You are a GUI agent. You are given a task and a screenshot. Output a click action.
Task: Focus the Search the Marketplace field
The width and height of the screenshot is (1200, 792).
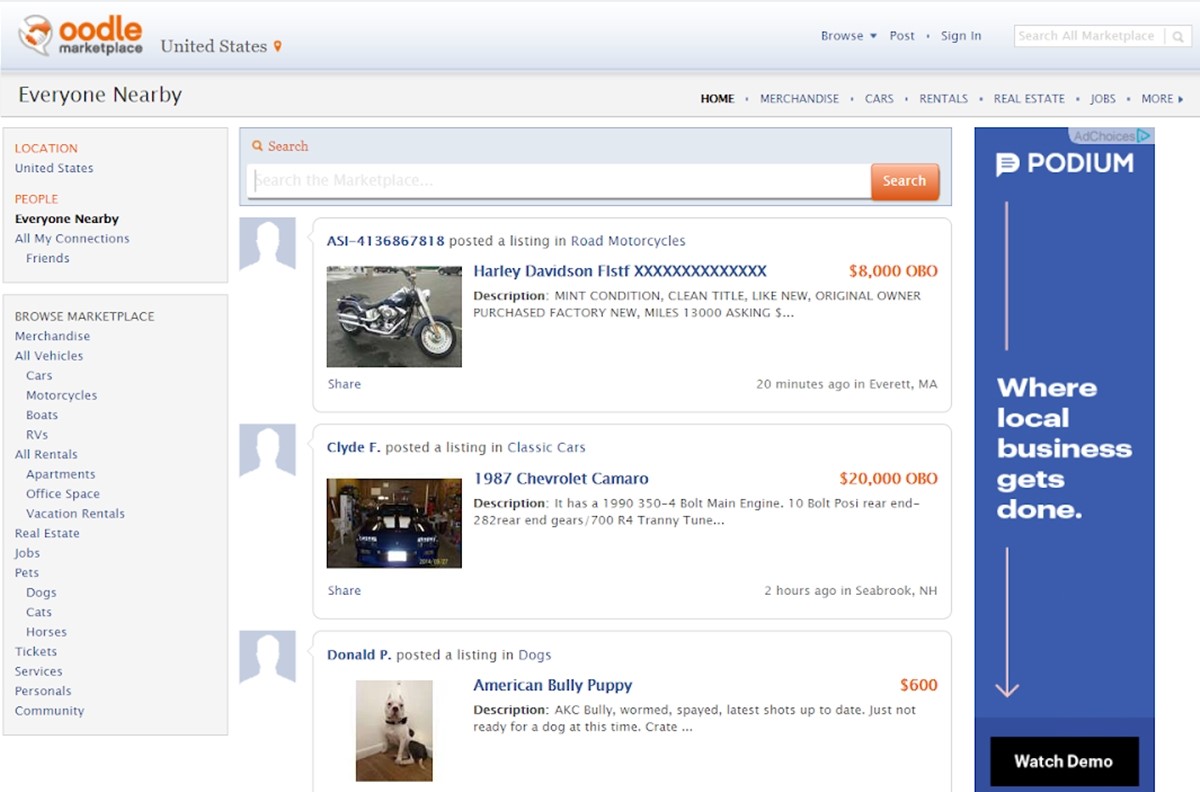click(x=558, y=181)
